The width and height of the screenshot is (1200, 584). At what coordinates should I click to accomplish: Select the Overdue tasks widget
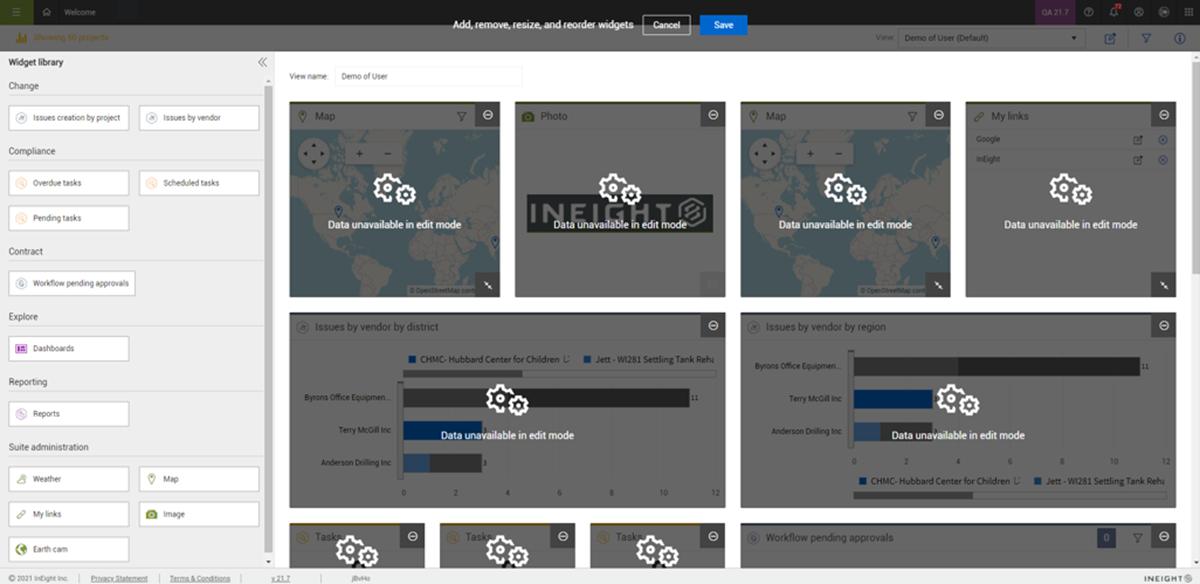pyautogui.click(x=69, y=183)
